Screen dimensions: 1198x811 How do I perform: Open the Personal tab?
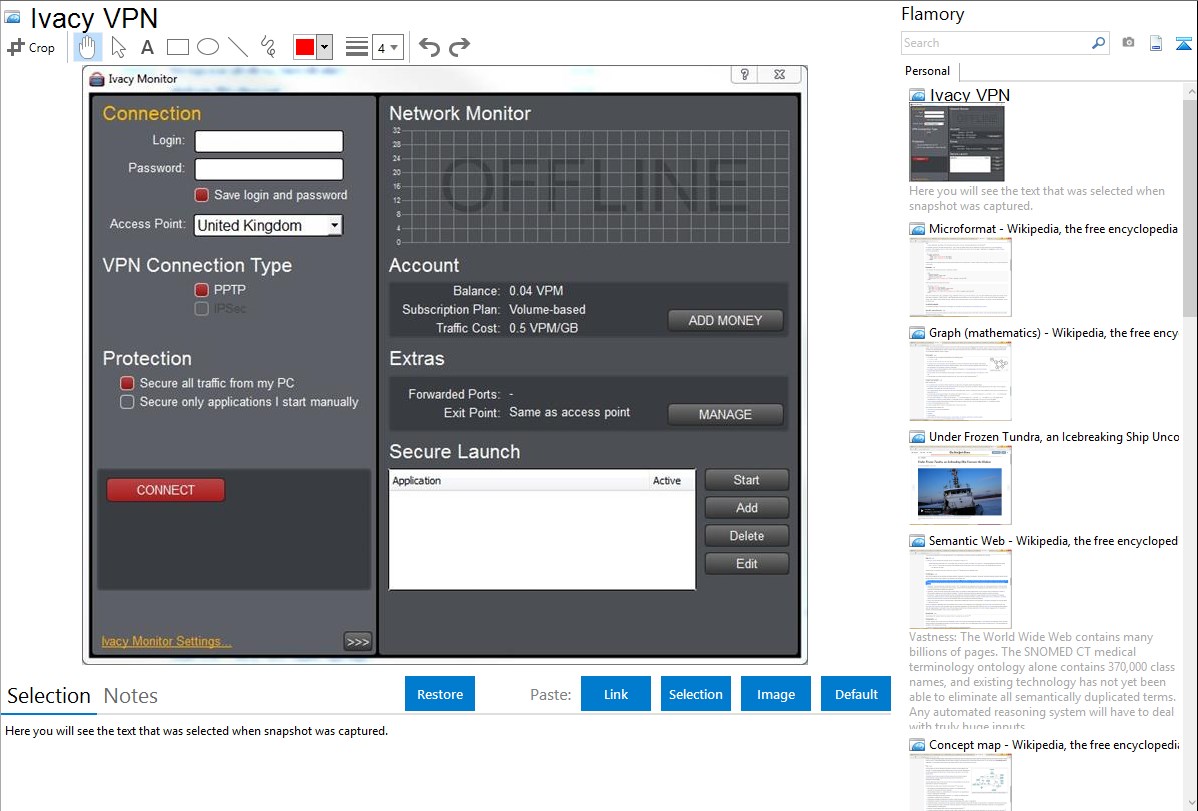[x=927, y=71]
